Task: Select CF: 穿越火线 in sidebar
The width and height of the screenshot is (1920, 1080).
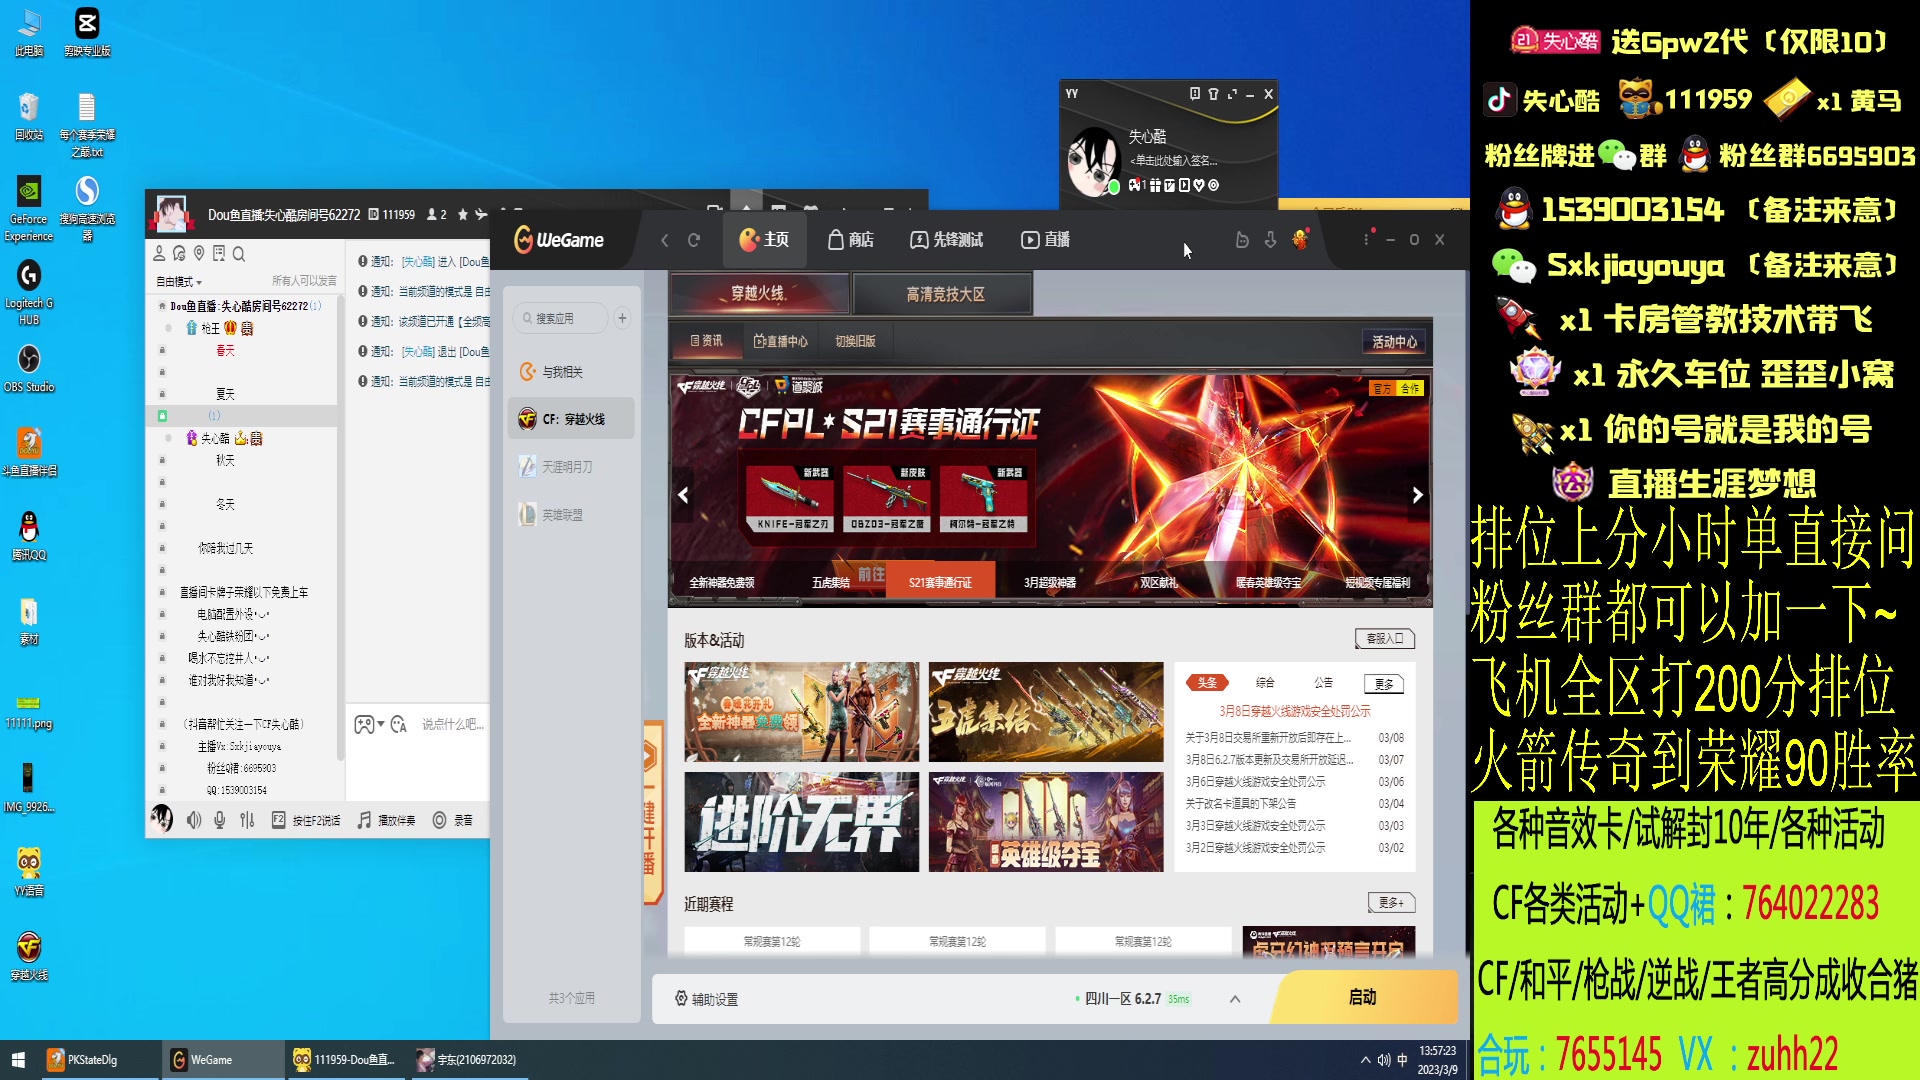Action: click(x=571, y=419)
